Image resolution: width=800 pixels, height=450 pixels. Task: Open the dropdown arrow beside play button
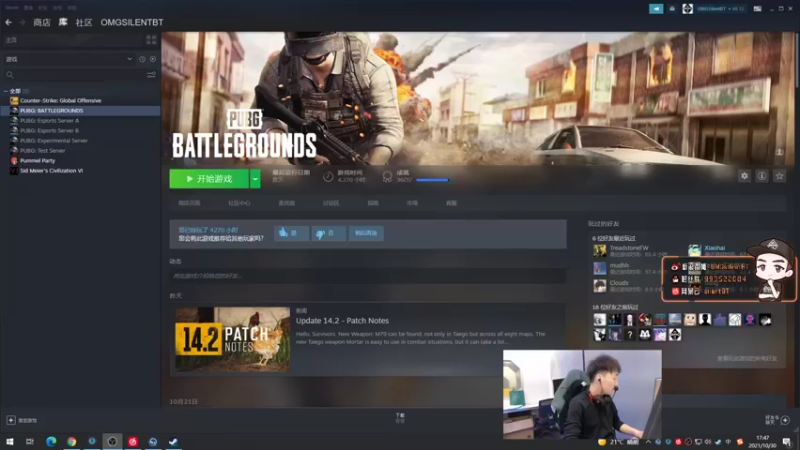255,179
